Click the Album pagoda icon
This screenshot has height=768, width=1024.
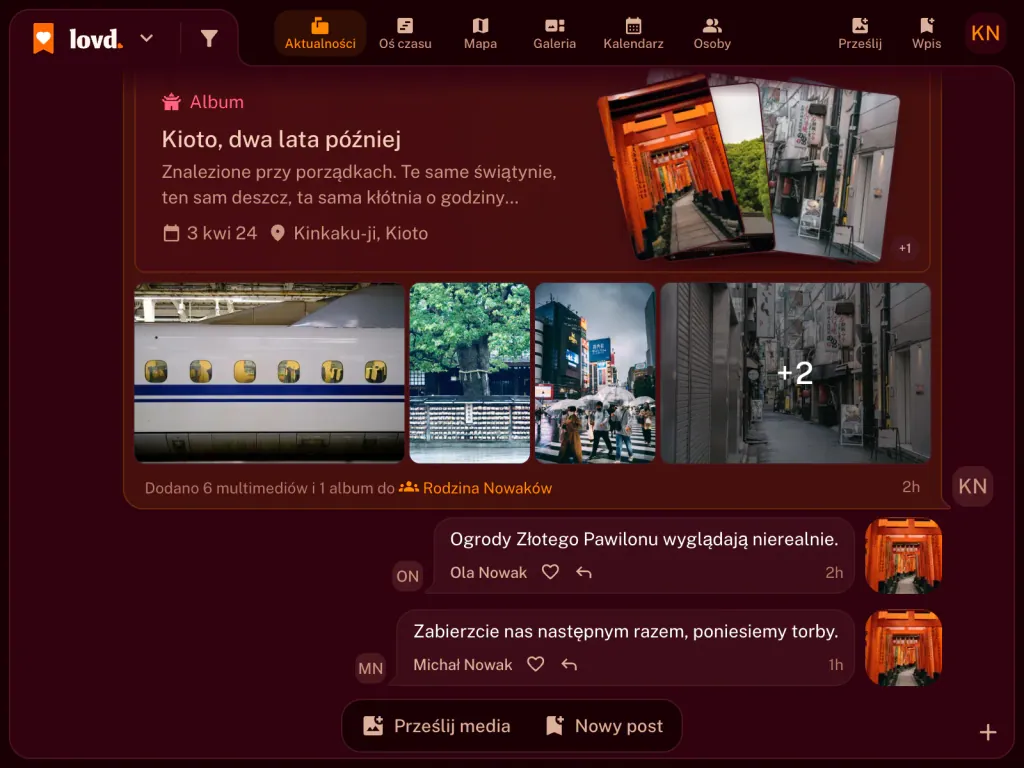click(171, 102)
